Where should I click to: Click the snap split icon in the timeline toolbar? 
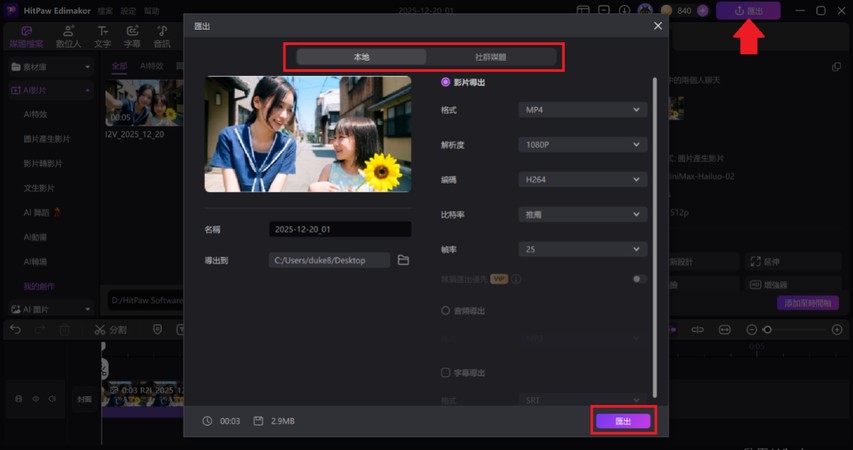pyautogui.click(x=697, y=330)
